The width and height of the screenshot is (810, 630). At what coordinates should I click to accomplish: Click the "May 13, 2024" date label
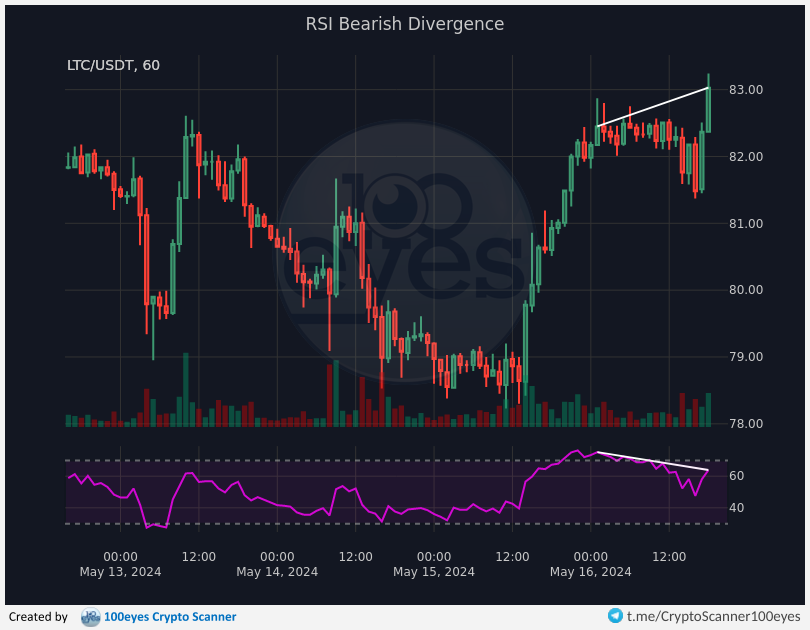pyautogui.click(x=120, y=572)
